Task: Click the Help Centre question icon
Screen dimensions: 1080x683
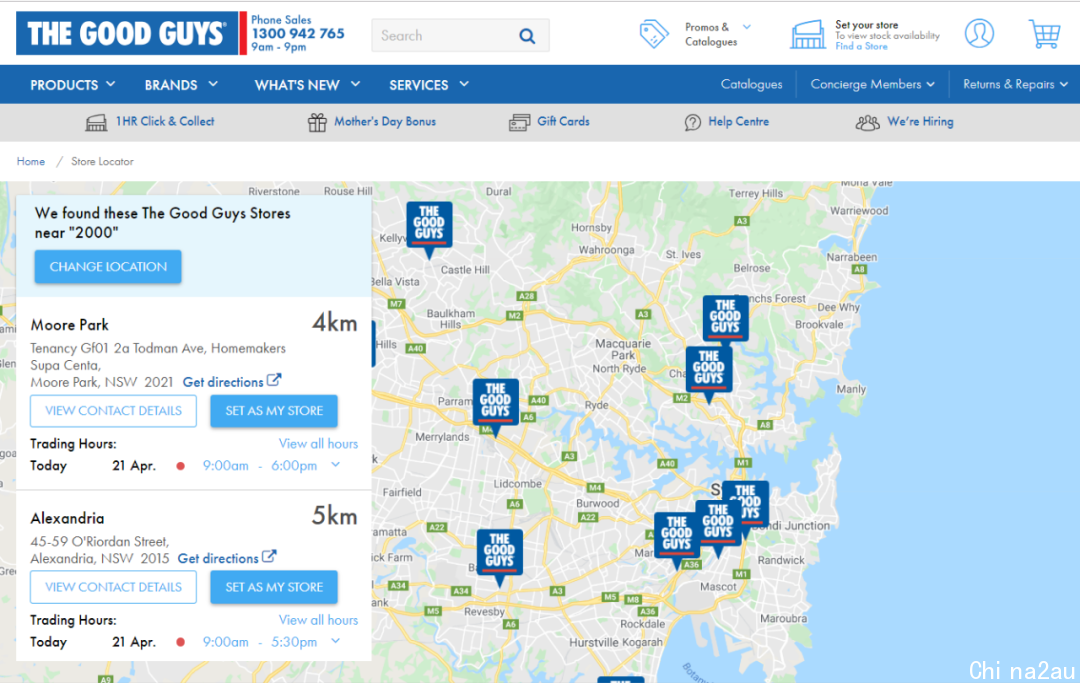Action: tap(692, 123)
